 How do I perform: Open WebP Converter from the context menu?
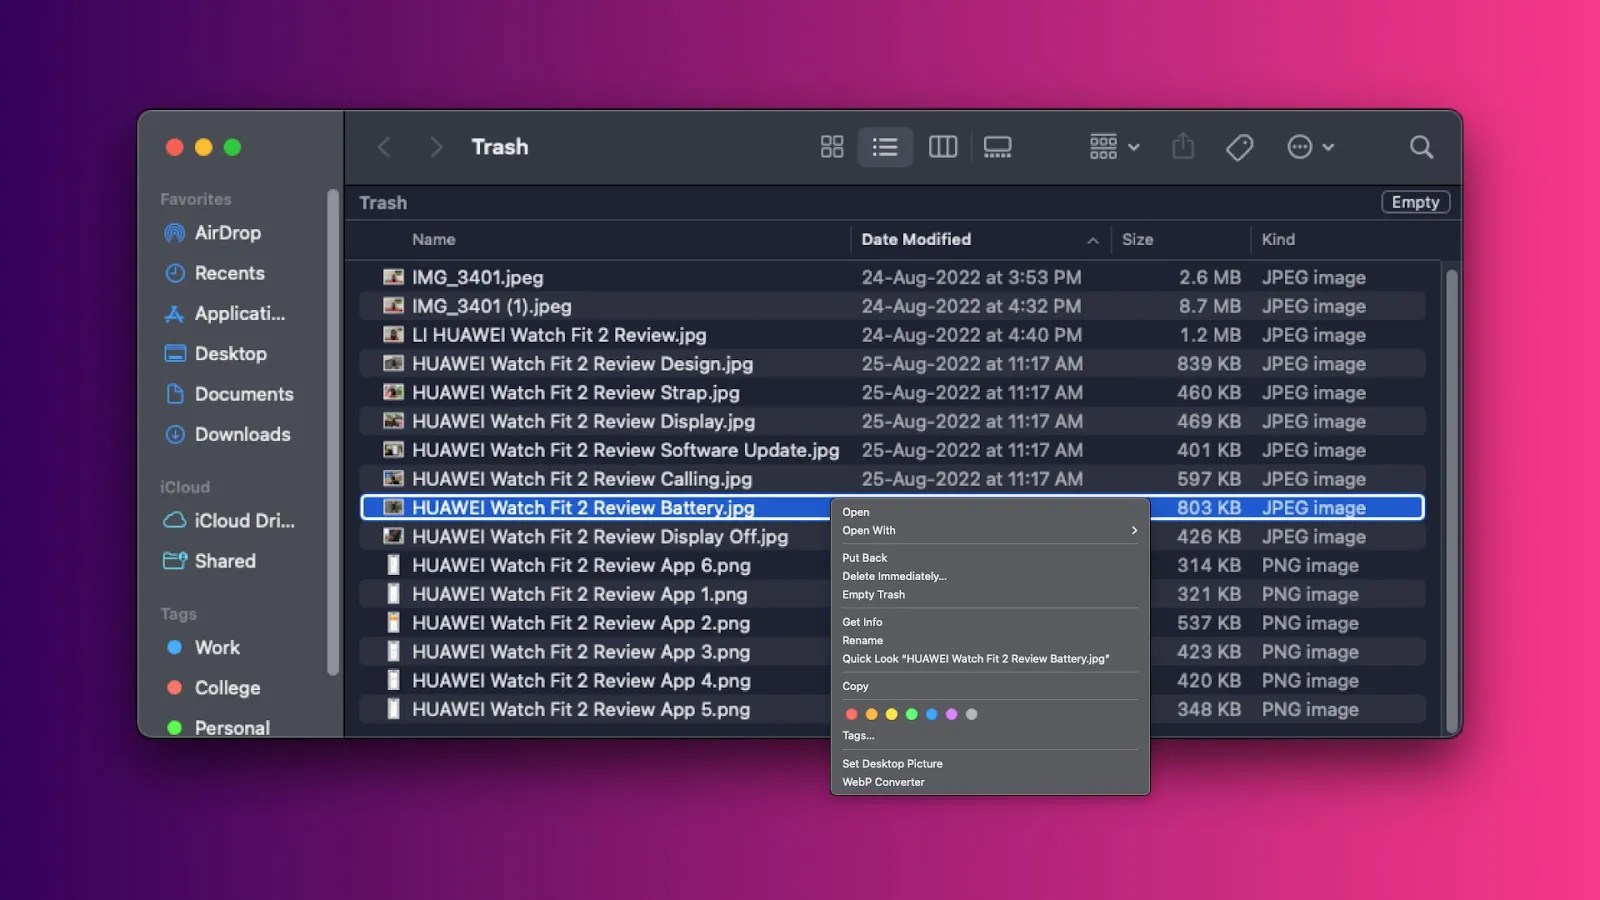[x=883, y=782]
